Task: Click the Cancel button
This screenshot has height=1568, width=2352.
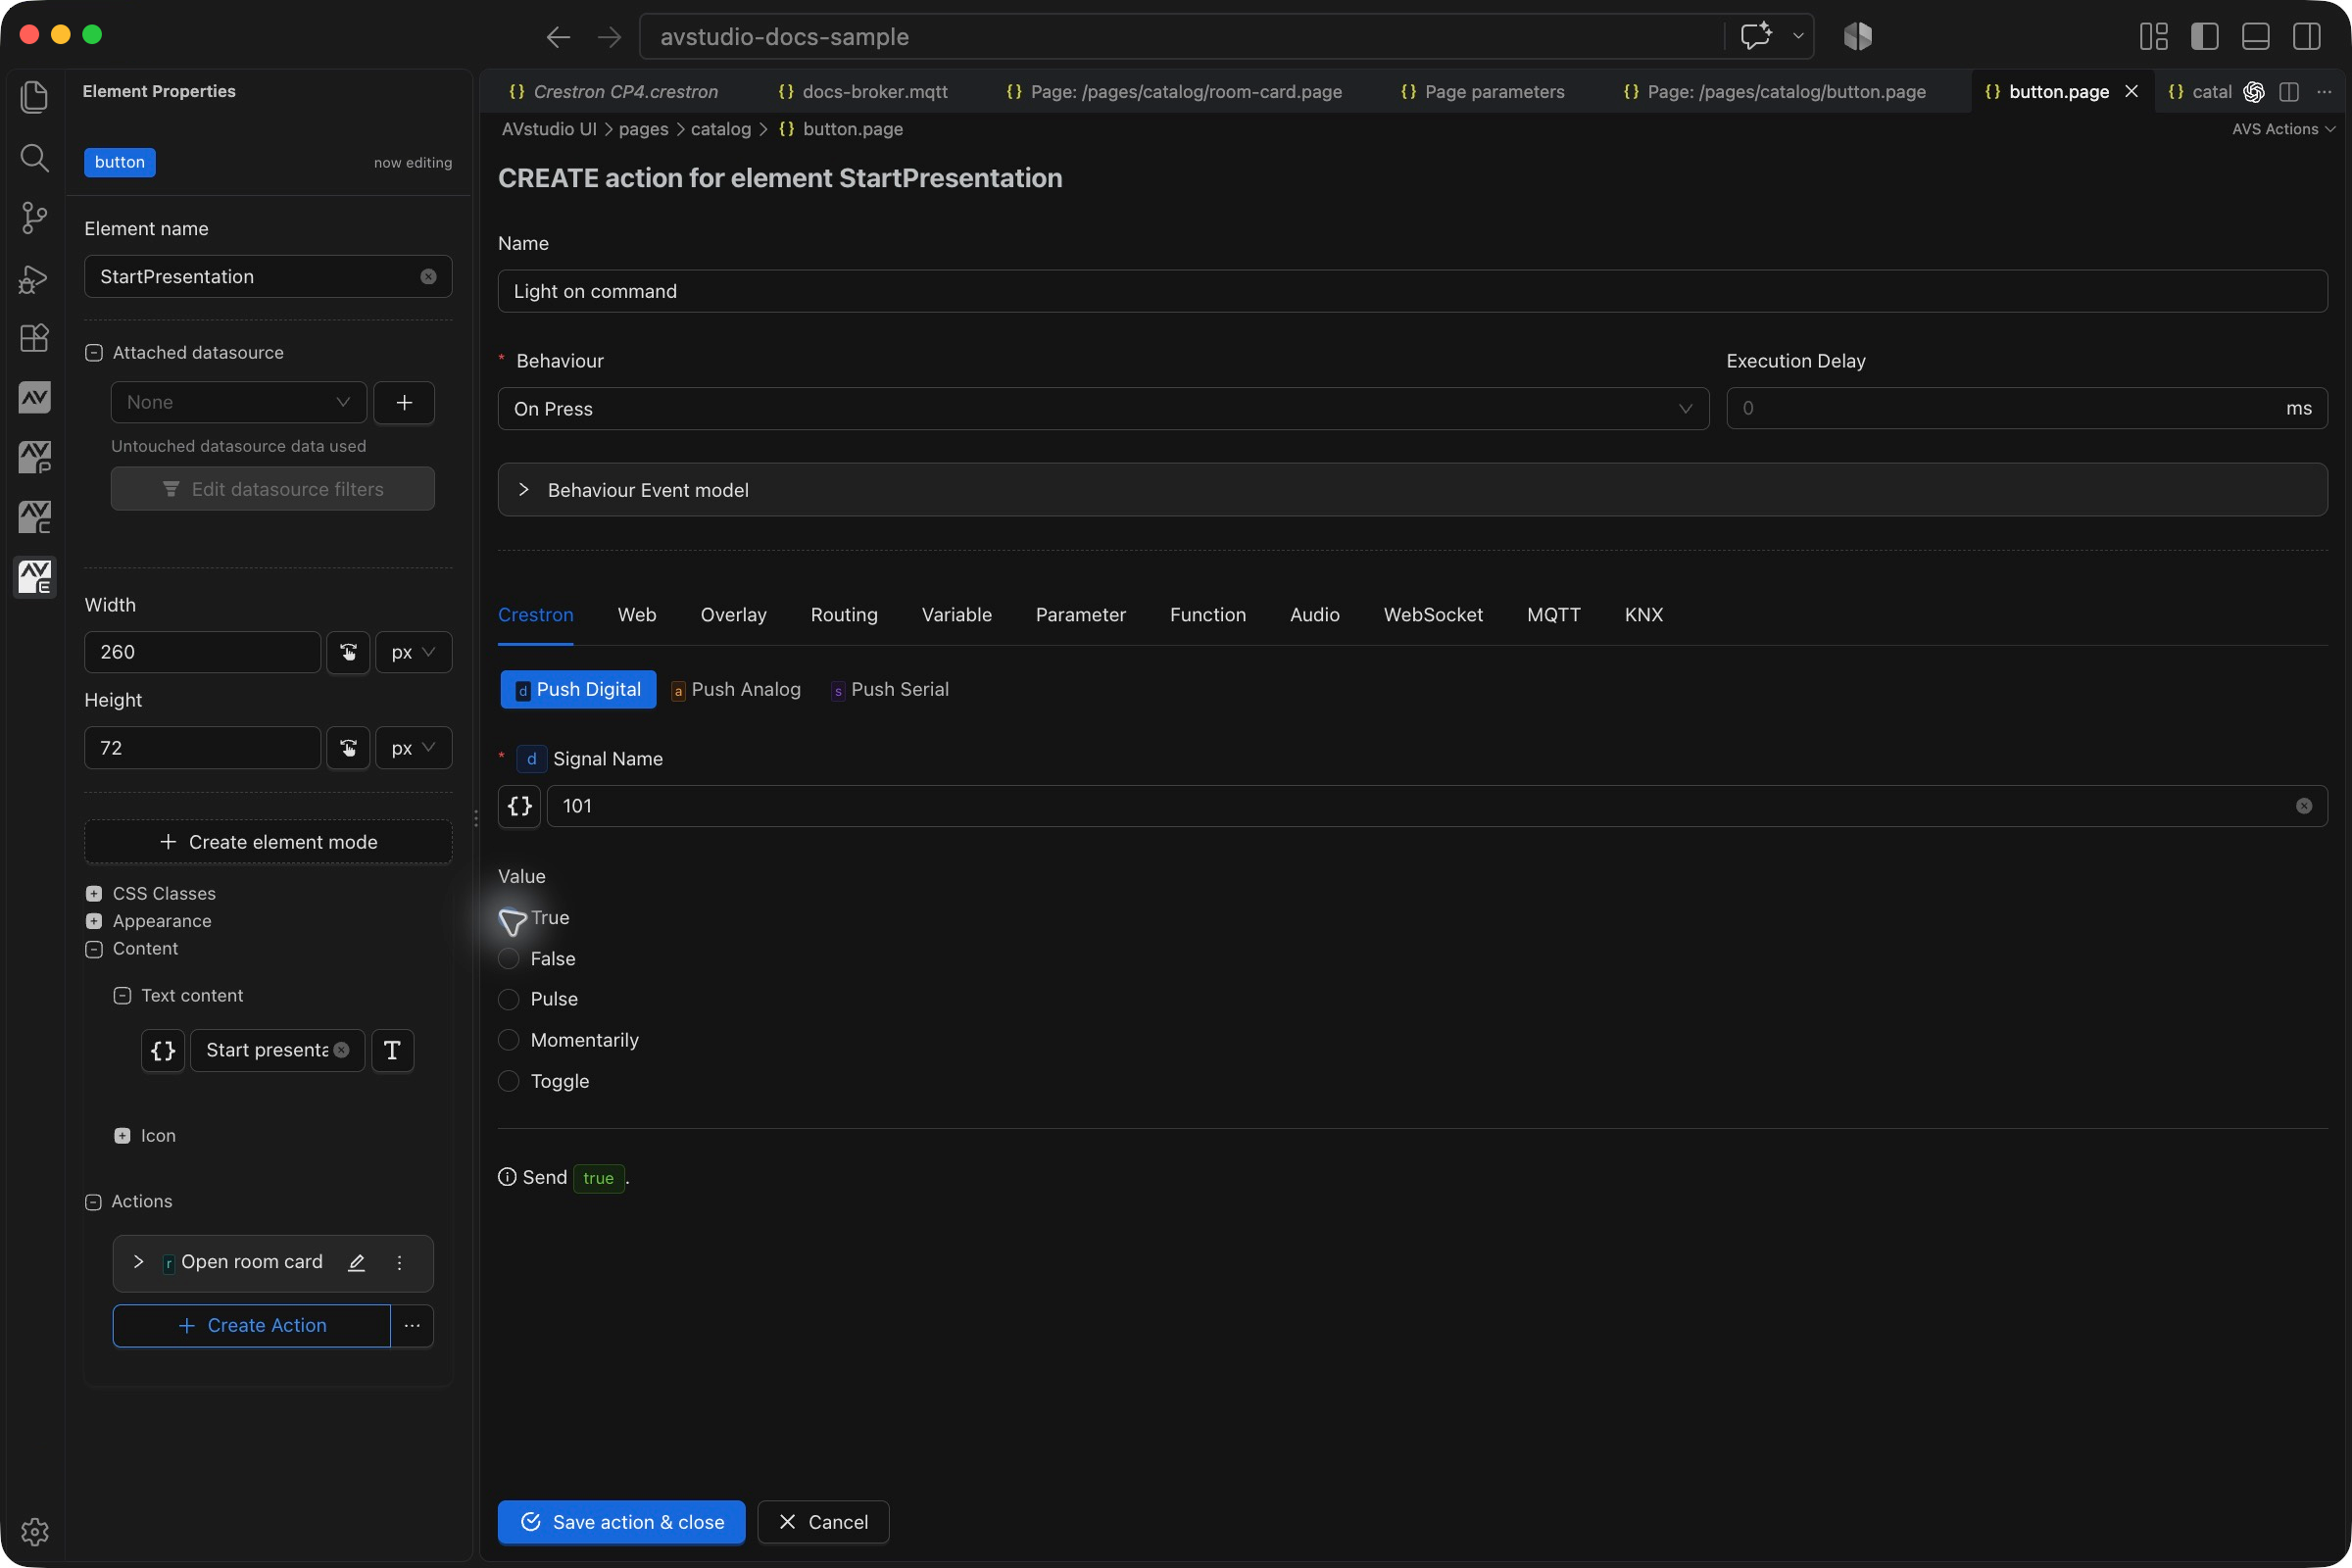Action: point(823,1522)
